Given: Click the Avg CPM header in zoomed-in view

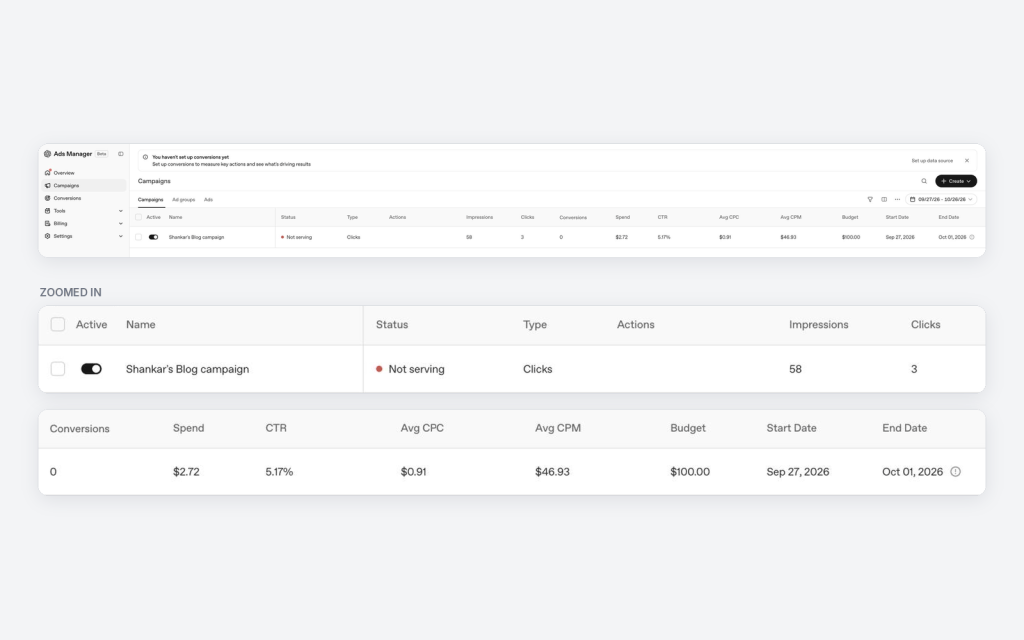Looking at the screenshot, I should 558,428.
